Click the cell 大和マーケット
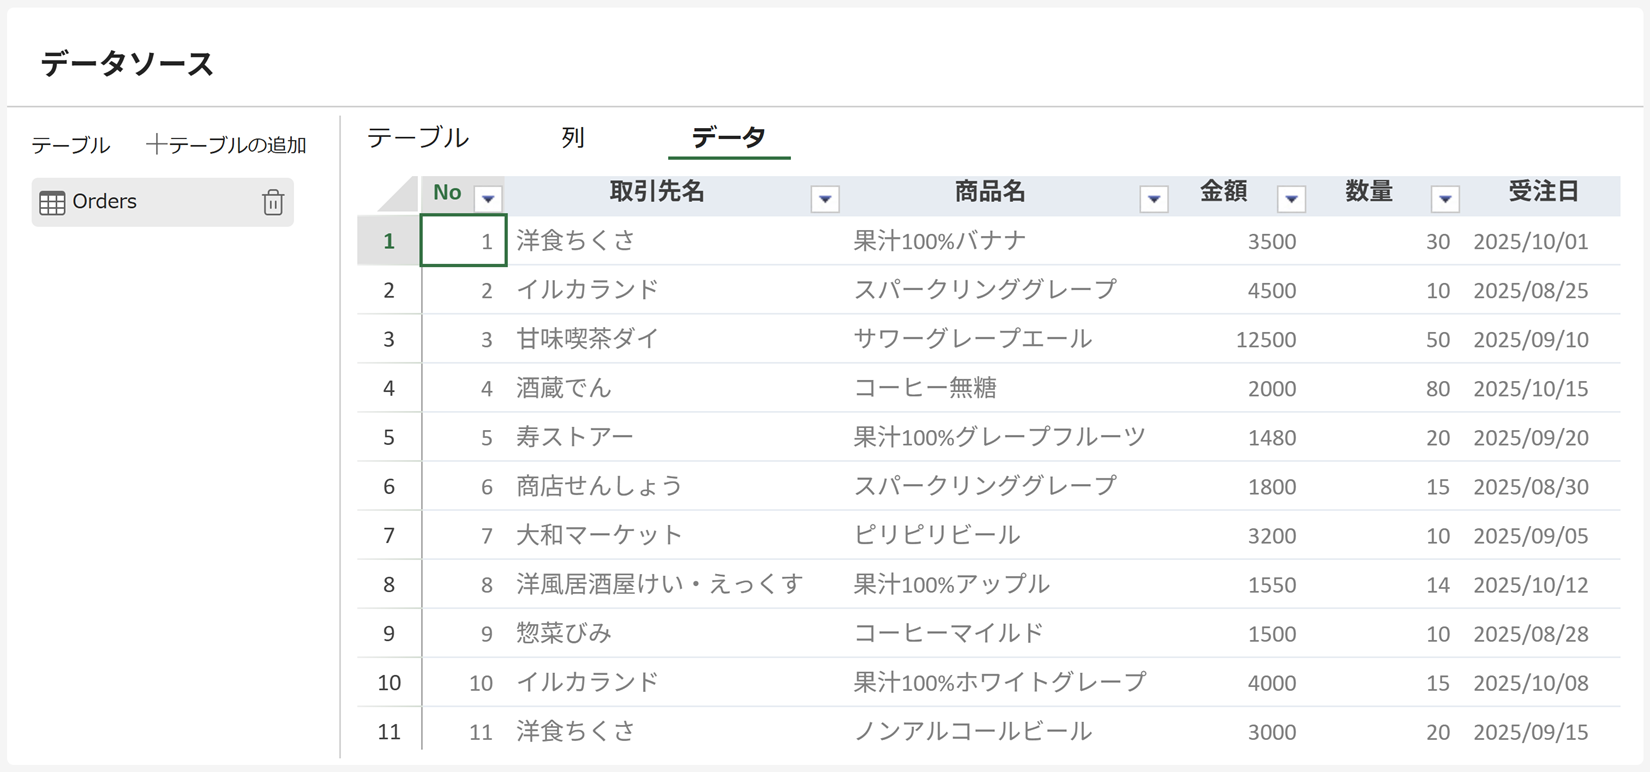 pos(600,535)
